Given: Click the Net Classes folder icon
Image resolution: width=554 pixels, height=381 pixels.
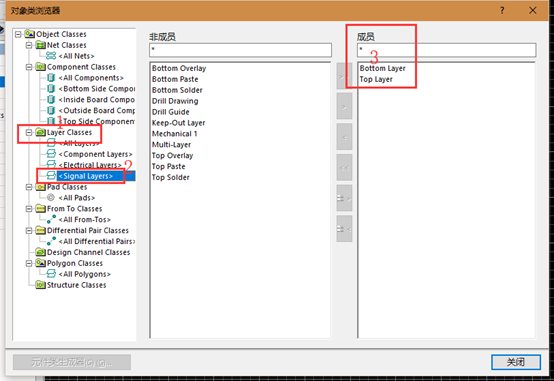Looking at the screenshot, I should point(41,45).
